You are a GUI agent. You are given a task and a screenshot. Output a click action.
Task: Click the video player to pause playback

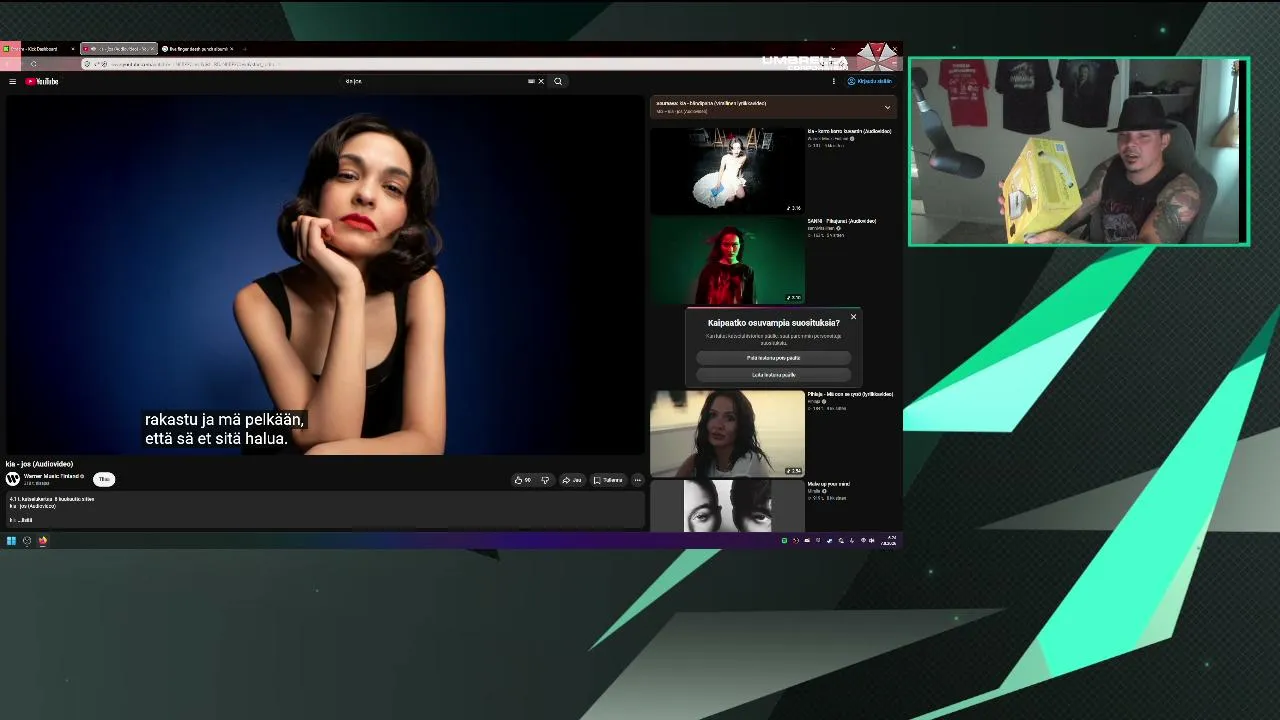[x=325, y=275]
